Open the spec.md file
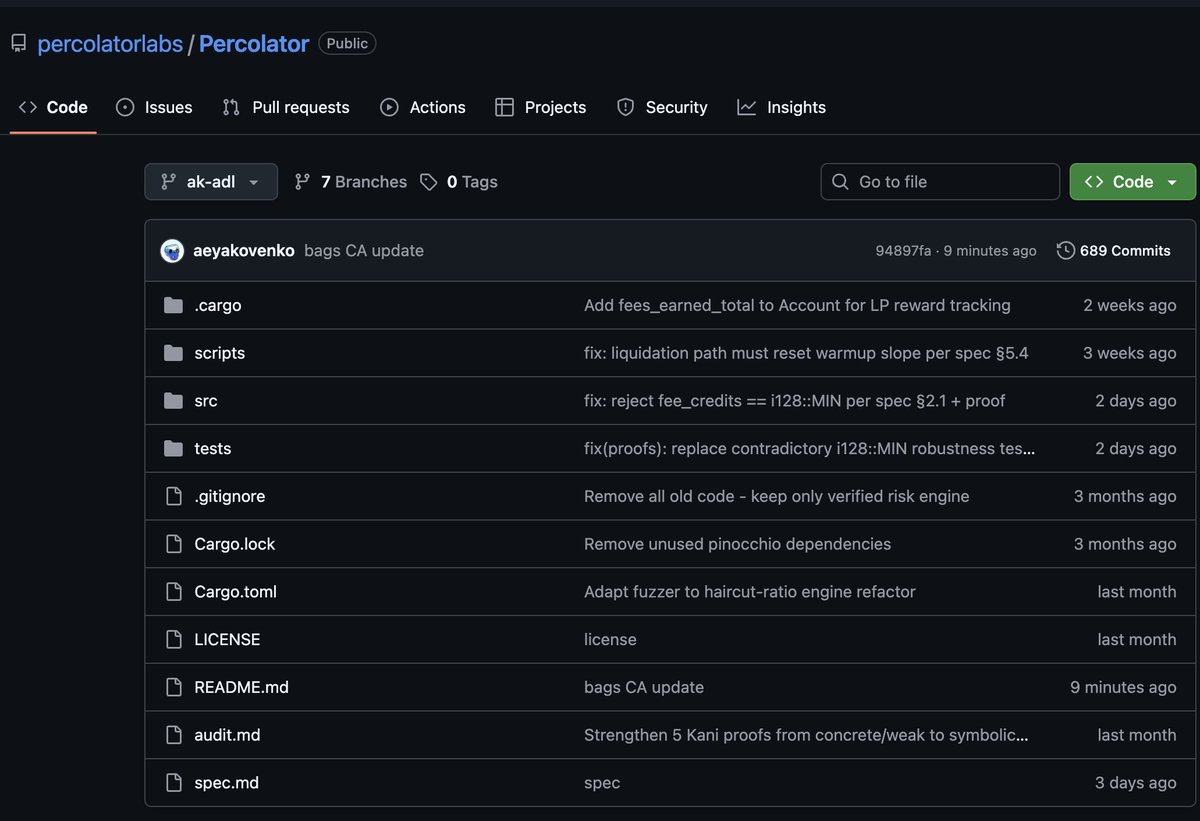 click(x=227, y=783)
